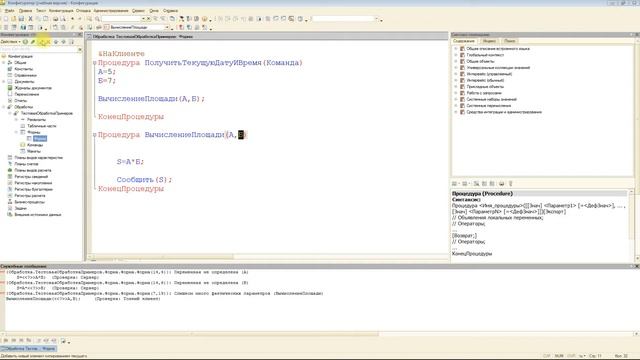Image resolution: width=640 pixels, height=360 pixels.
Task: Collapse the ТестоваяОбработкаПримеров node
Action: click(10, 113)
